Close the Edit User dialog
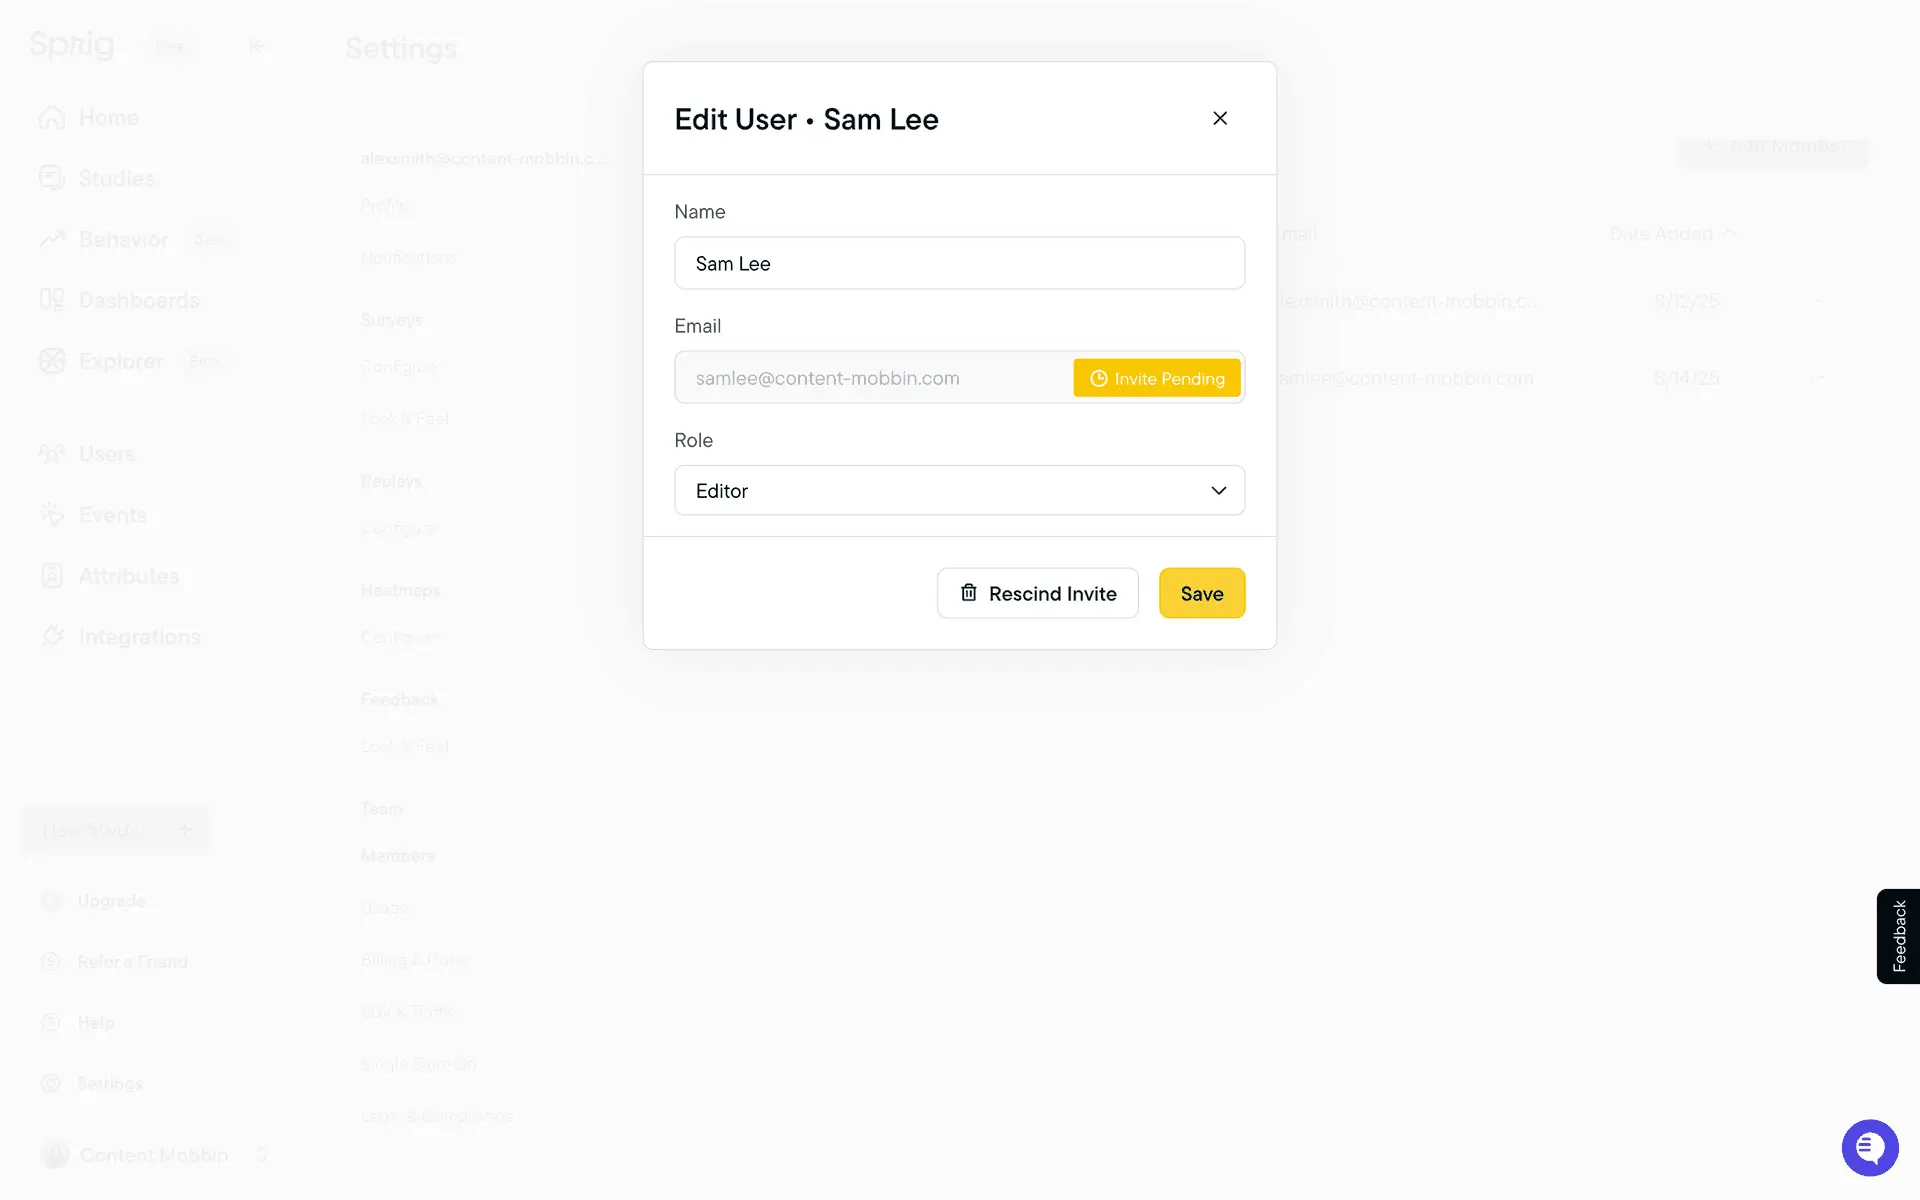1920x1200 pixels. coord(1219,118)
